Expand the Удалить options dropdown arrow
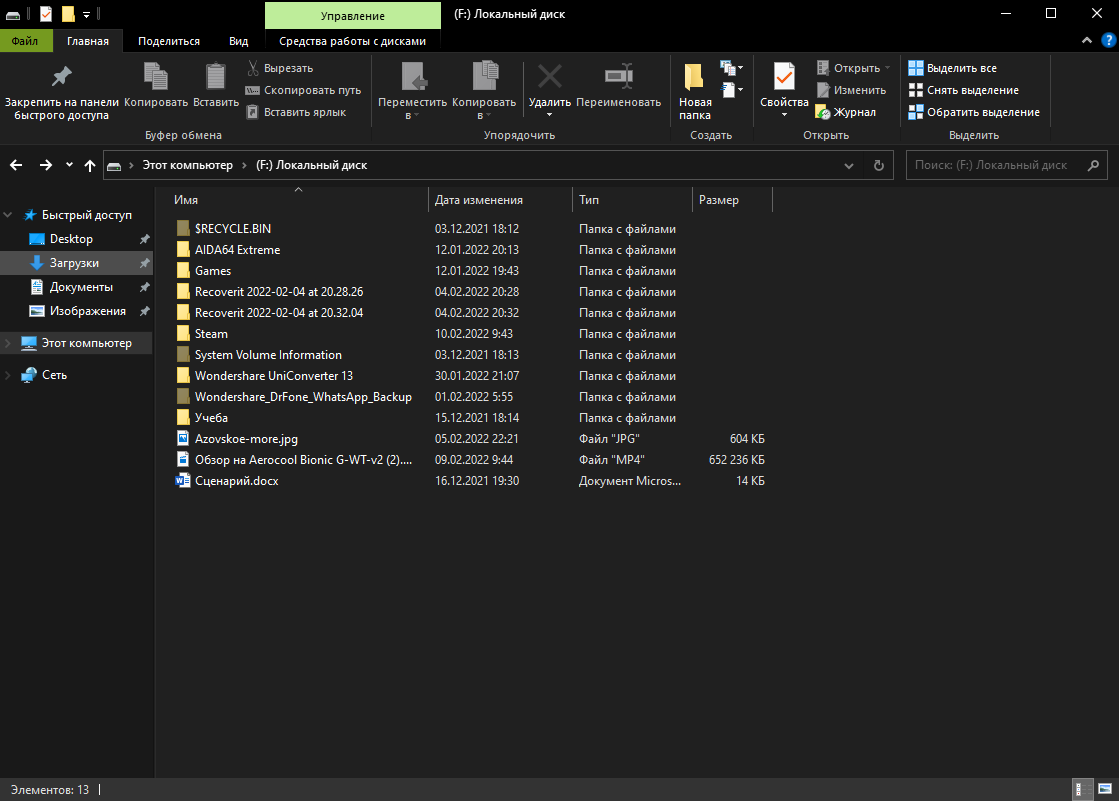 (x=550, y=115)
